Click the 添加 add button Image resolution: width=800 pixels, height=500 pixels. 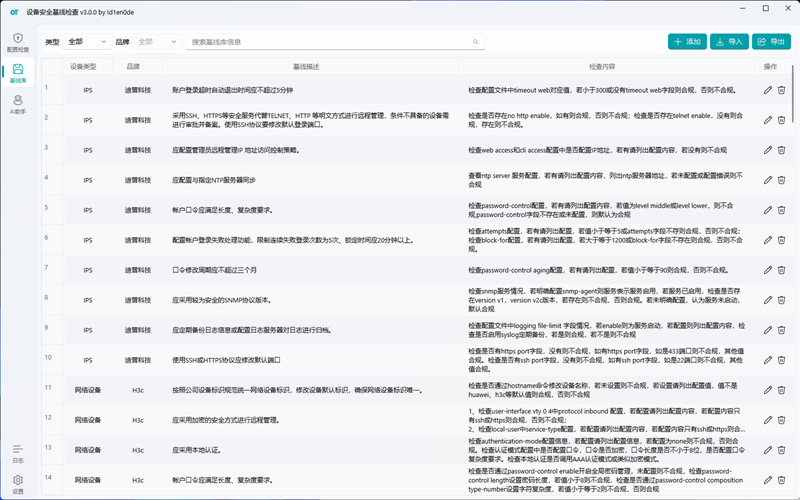(x=687, y=42)
